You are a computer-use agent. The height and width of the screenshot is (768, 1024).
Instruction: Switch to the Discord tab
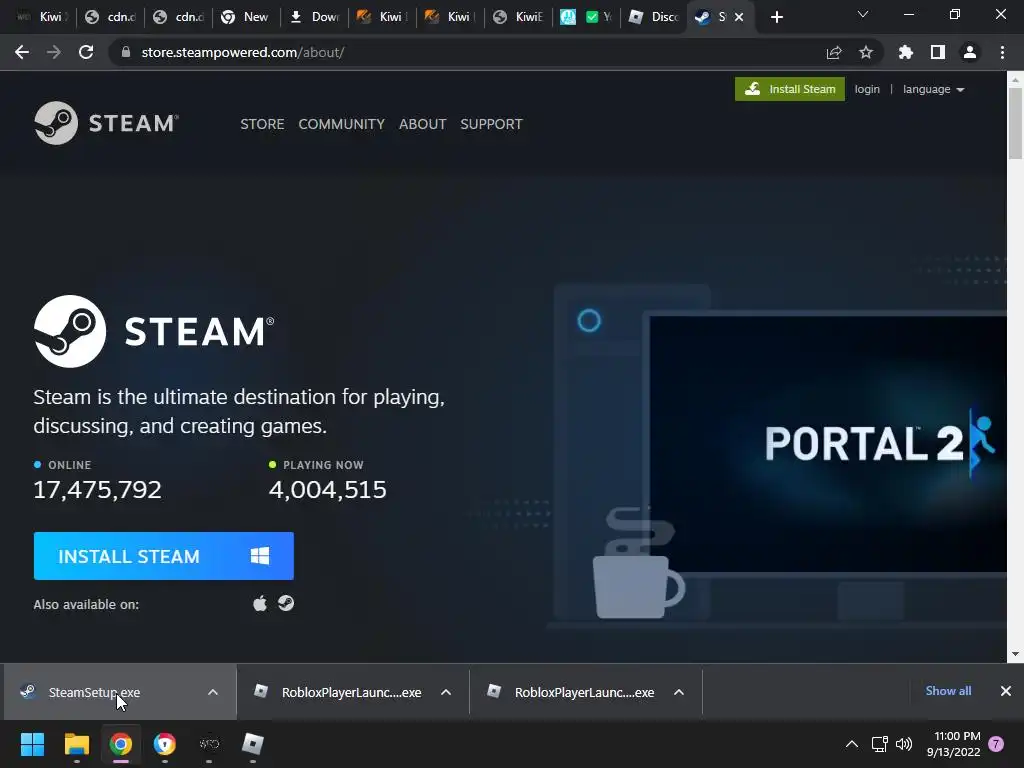(x=654, y=17)
